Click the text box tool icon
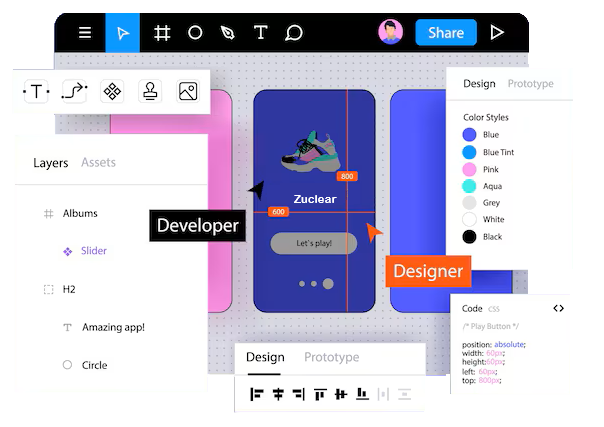 click(x=37, y=92)
